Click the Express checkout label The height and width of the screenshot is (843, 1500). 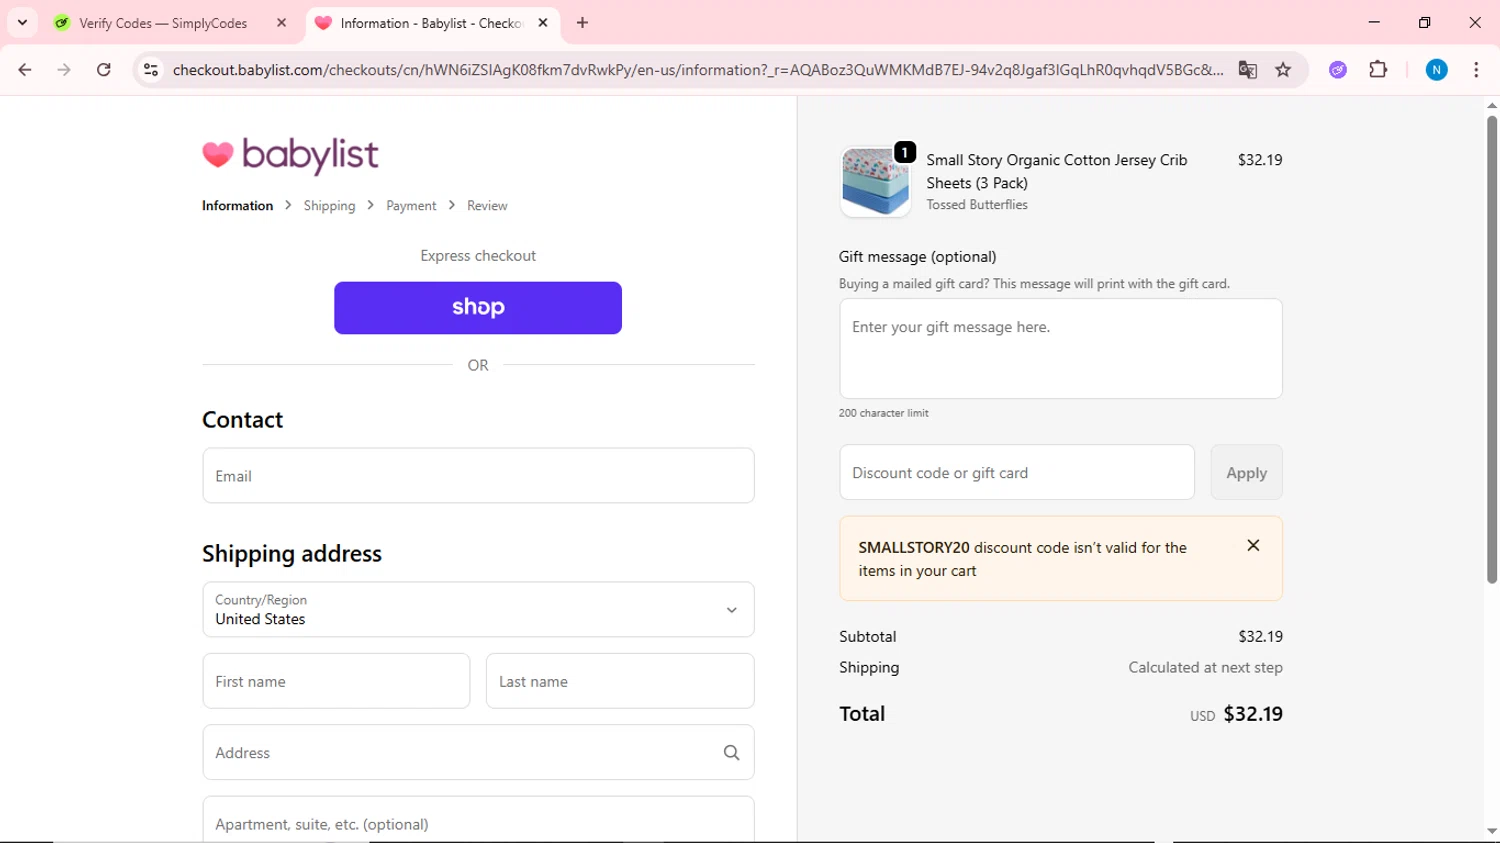(478, 256)
